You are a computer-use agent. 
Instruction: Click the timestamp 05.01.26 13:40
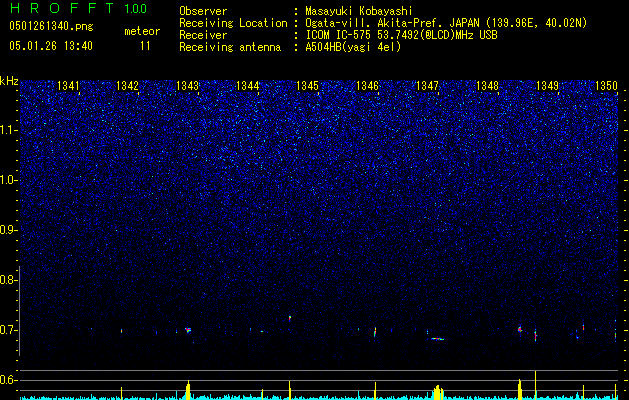tap(51, 46)
